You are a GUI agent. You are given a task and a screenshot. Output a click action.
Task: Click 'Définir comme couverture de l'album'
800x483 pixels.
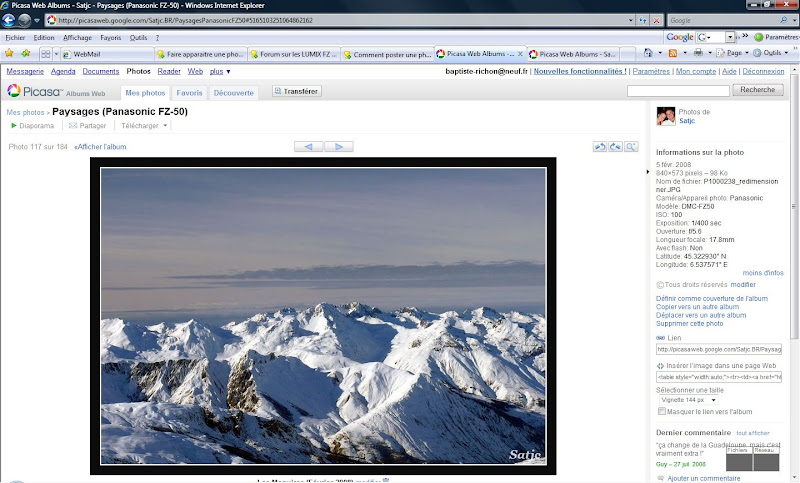[712, 298]
